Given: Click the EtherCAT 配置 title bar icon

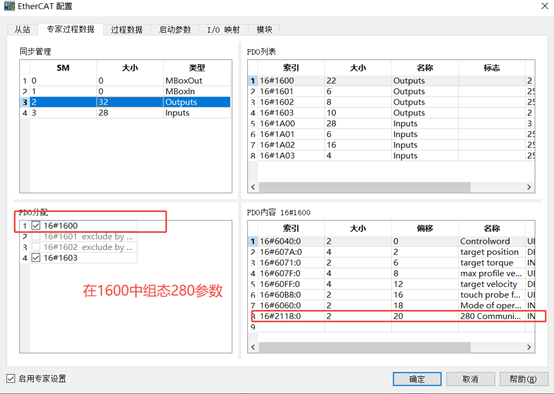Looking at the screenshot, I should click(x=9, y=6).
